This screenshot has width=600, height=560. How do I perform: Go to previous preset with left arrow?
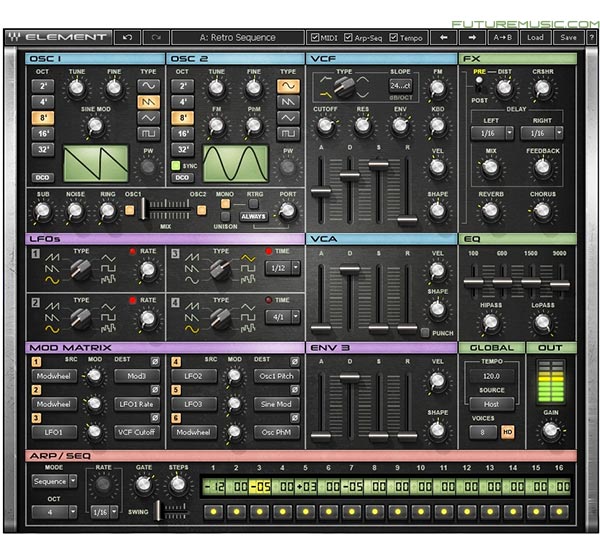(443, 38)
